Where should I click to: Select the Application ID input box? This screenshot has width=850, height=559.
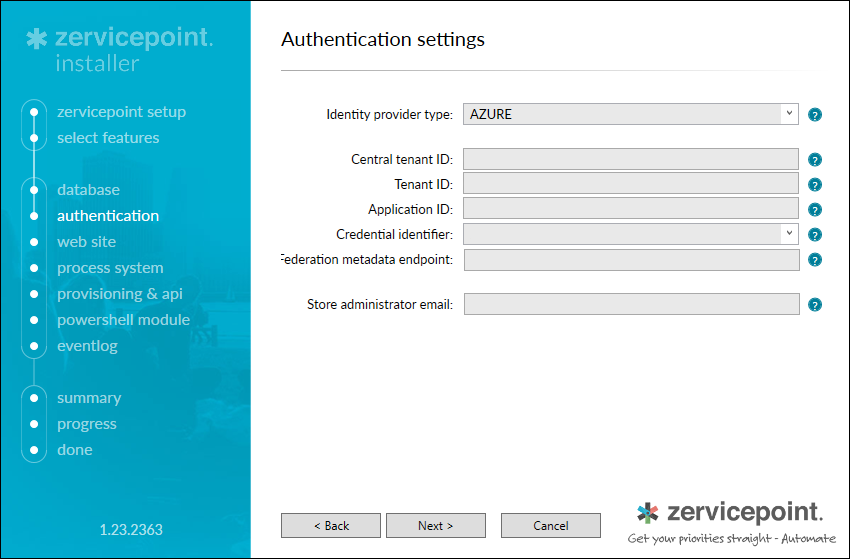tap(630, 209)
